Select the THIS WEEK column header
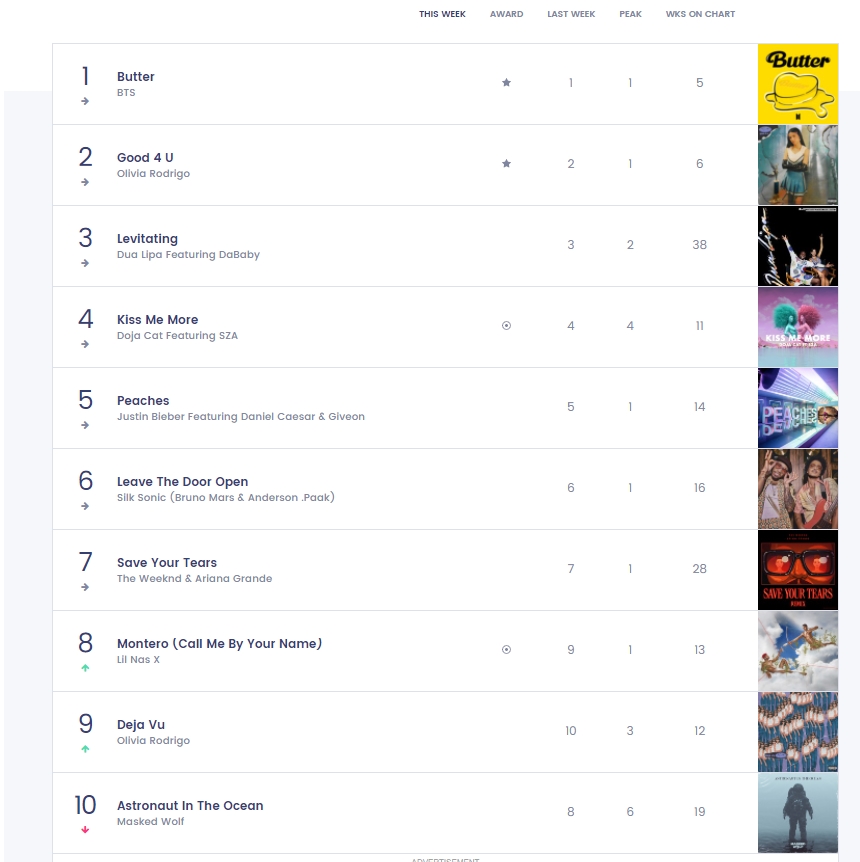The image size is (860, 862). (x=442, y=14)
